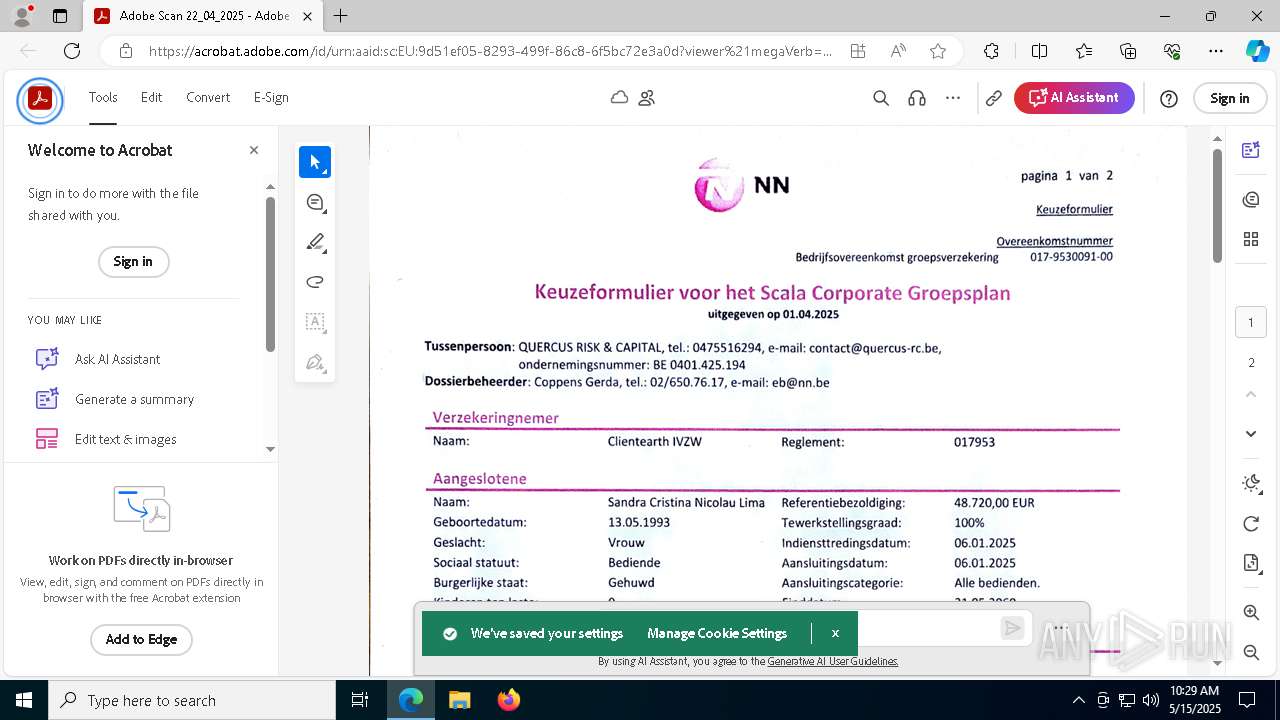Click the Add to Edge button
Screen dimensions: 1280x720
141,639
